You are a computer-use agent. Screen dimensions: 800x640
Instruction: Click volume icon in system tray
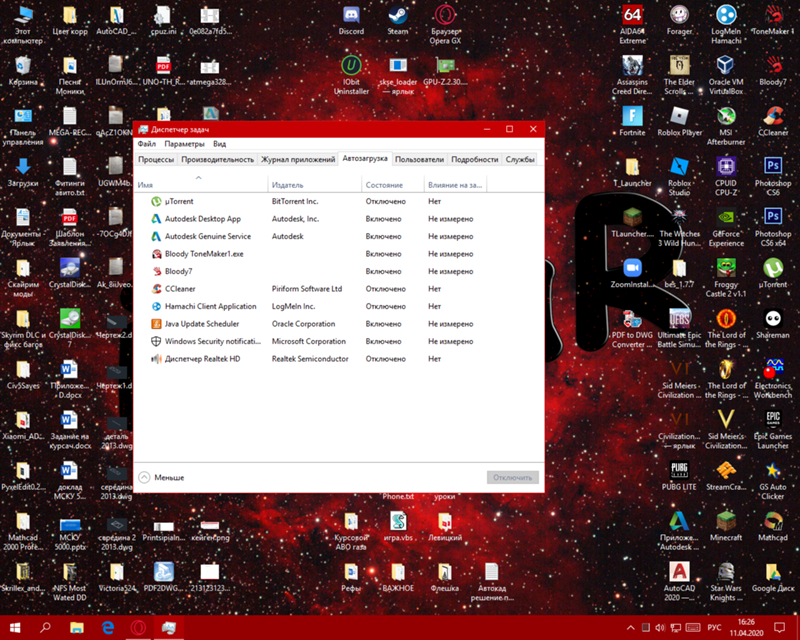(x=660, y=628)
